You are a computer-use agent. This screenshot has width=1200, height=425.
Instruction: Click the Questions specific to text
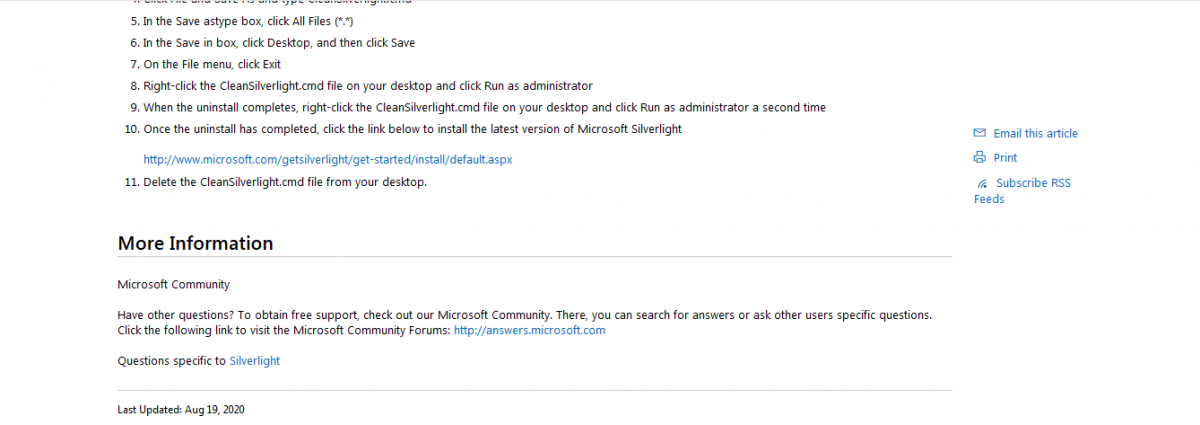coord(172,361)
